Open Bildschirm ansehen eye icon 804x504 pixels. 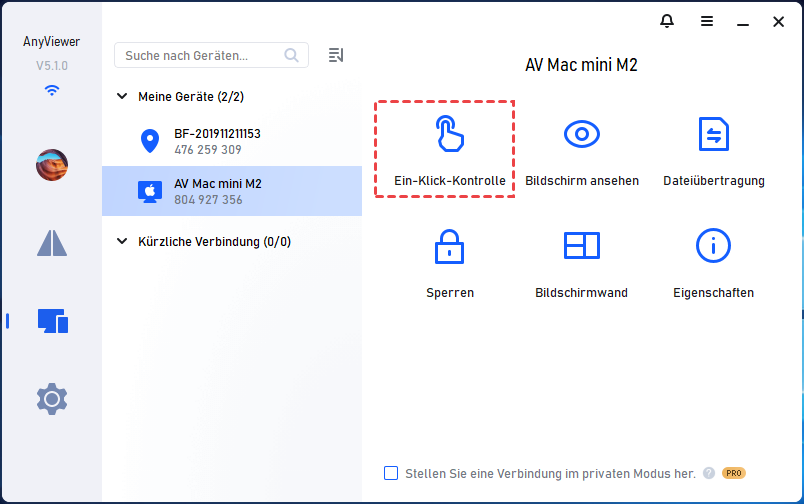pyautogui.click(x=581, y=134)
